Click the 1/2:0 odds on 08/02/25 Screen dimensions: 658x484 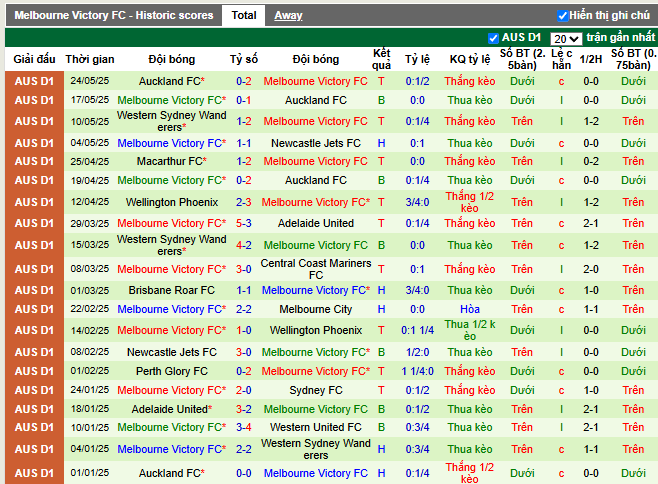click(417, 352)
